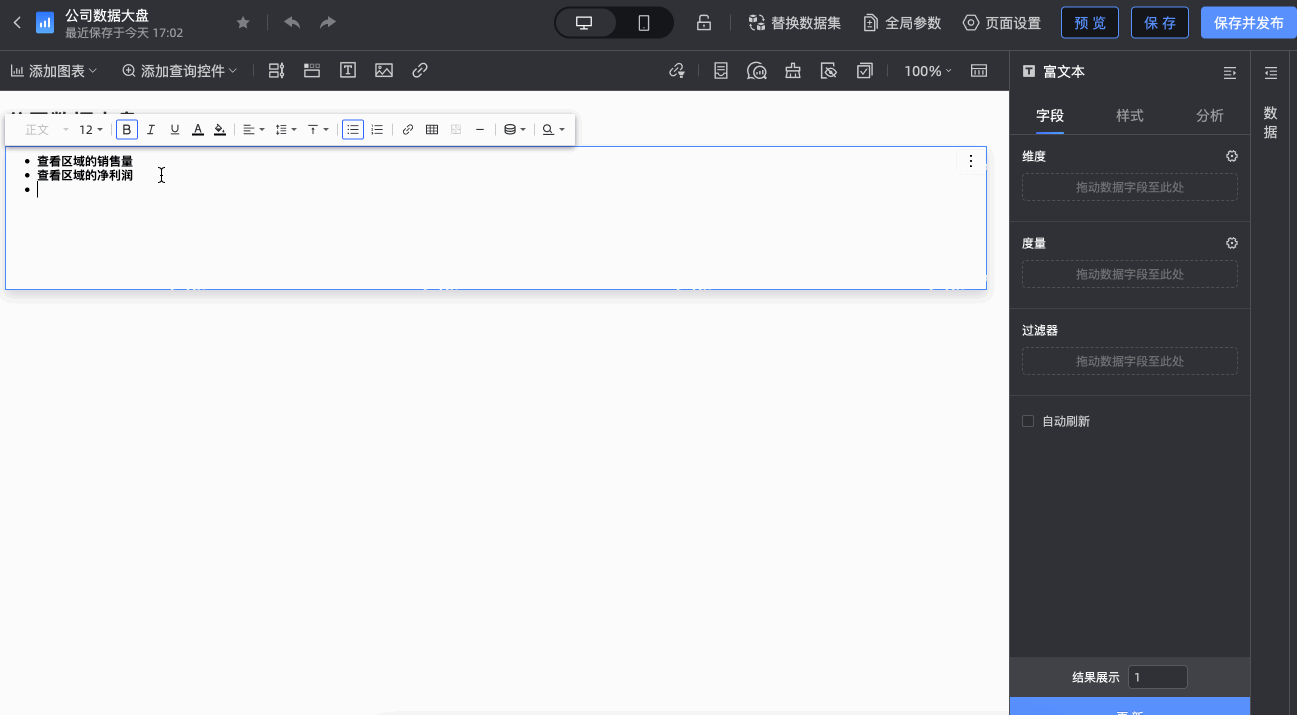Click the text line 查看区域的净利润
Screen dimensions: 1297x715
tap(85, 175)
